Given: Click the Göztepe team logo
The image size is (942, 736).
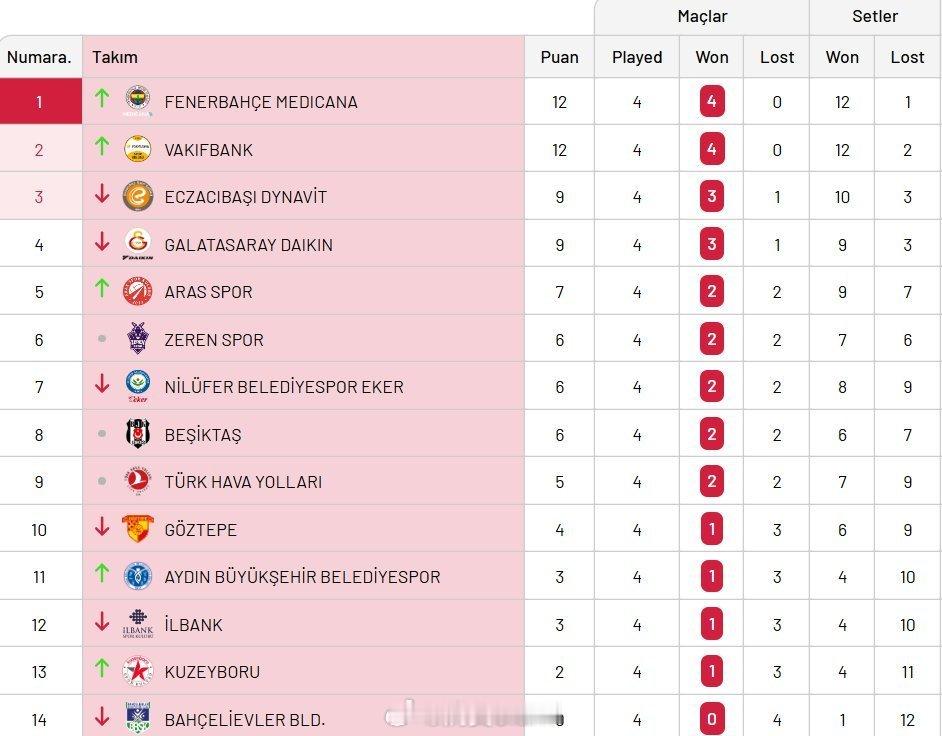Looking at the screenshot, I should pyautogui.click(x=138, y=529).
